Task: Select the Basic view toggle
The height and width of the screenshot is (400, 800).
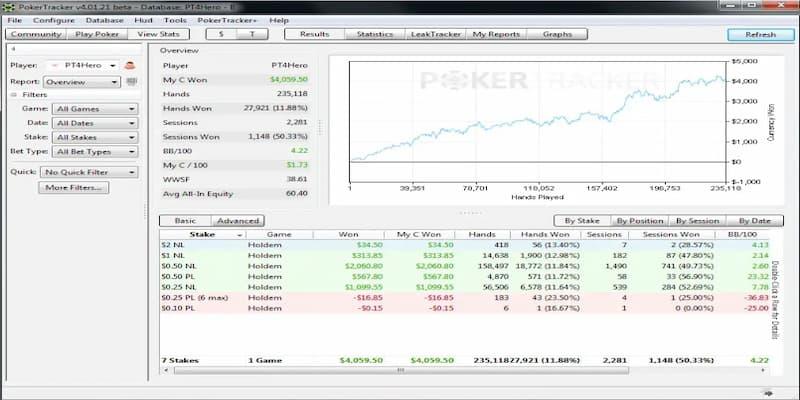Action: tap(185, 221)
